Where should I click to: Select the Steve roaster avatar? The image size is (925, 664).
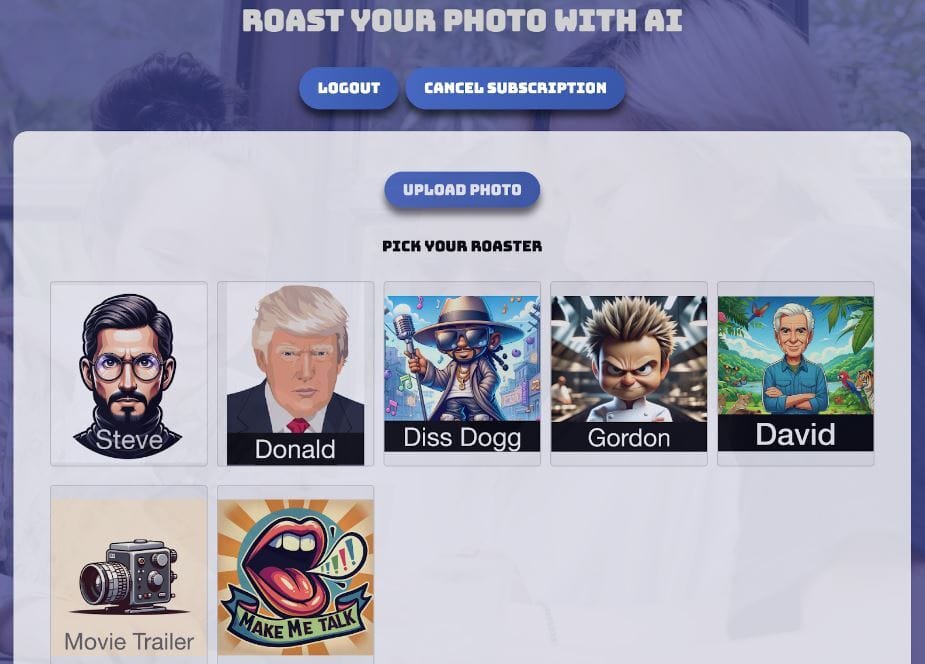129,374
